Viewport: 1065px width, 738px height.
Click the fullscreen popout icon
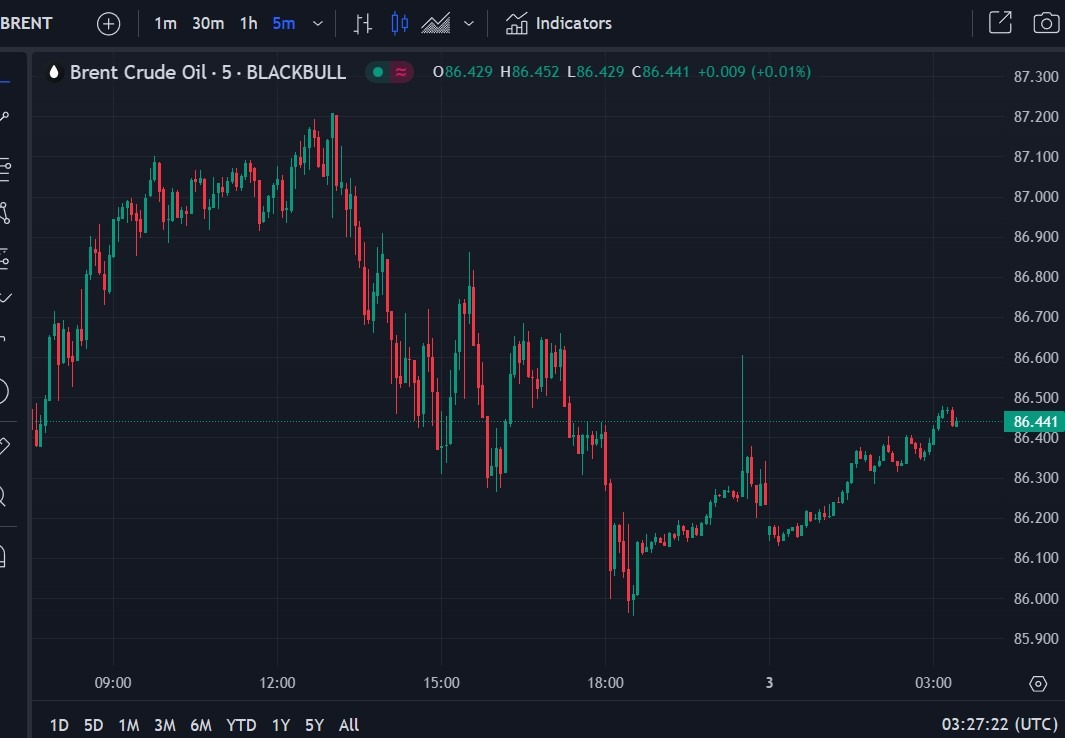coord(1000,22)
